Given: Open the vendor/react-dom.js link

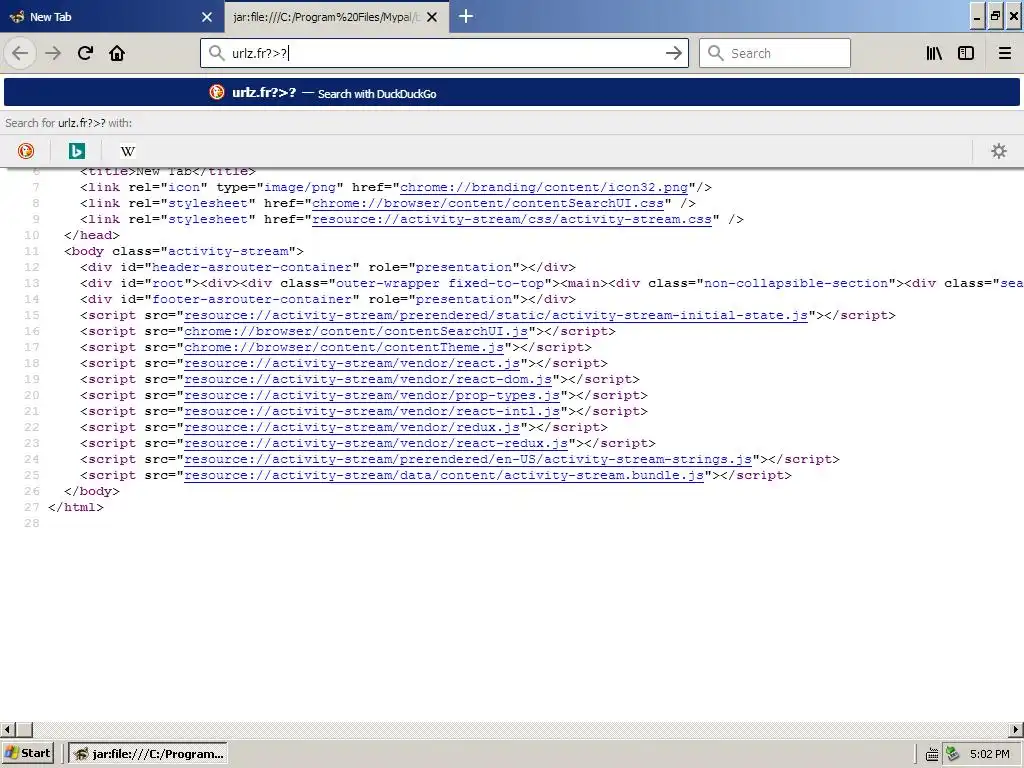Looking at the screenshot, I should (368, 379).
